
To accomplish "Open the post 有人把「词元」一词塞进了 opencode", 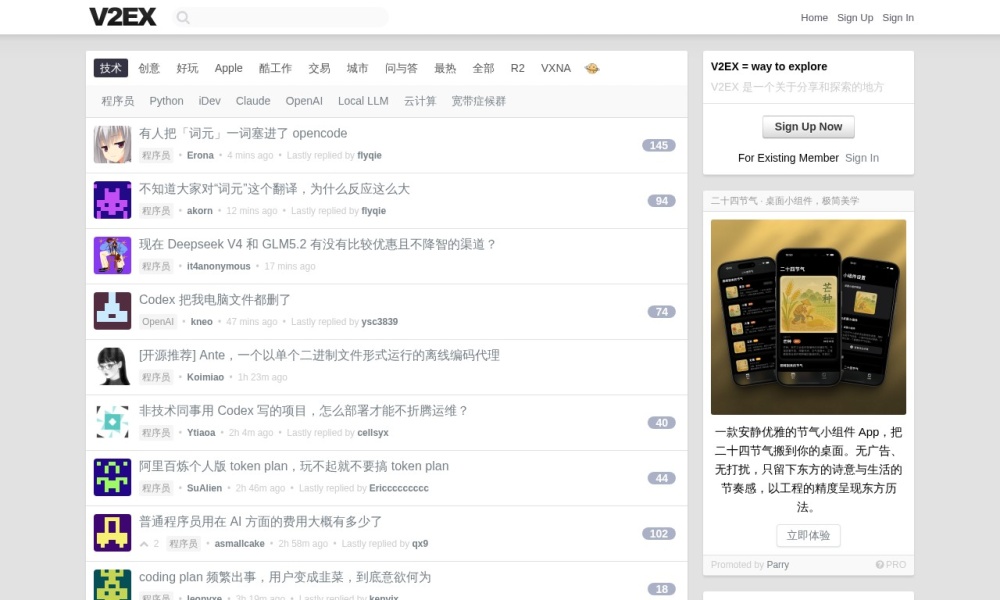I will pos(243,133).
